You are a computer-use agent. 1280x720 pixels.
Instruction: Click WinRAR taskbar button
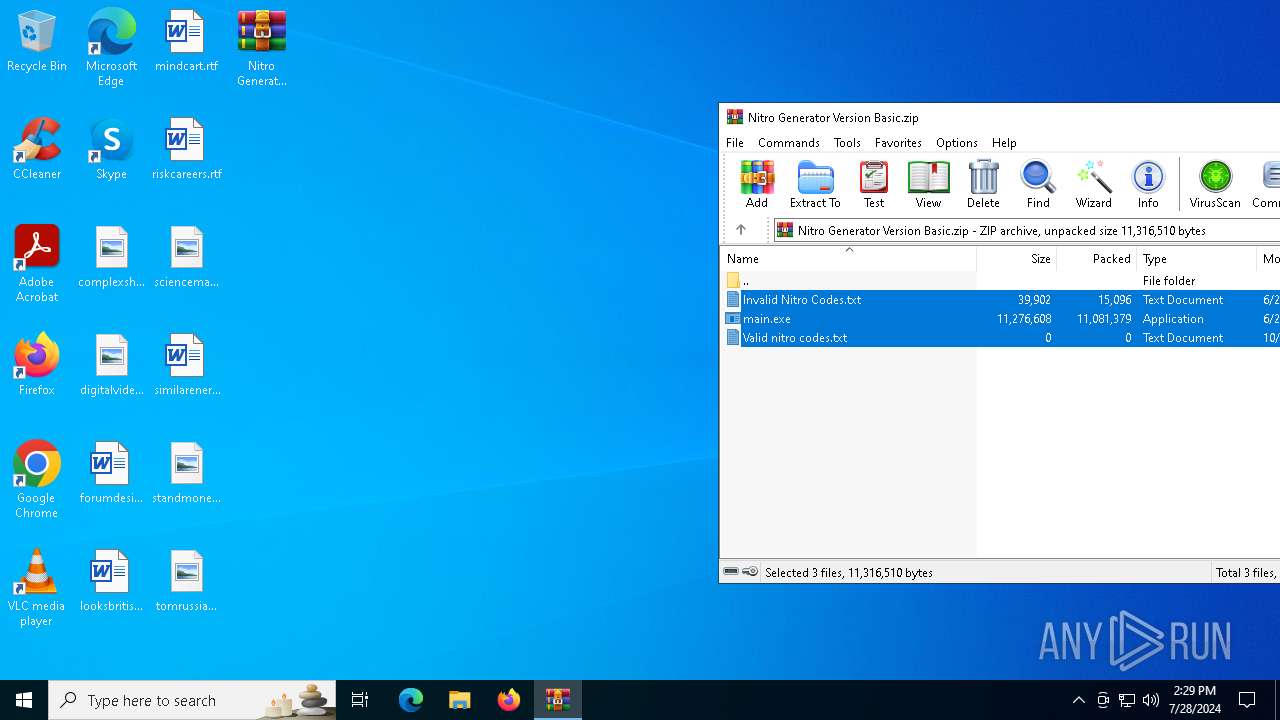coord(558,700)
